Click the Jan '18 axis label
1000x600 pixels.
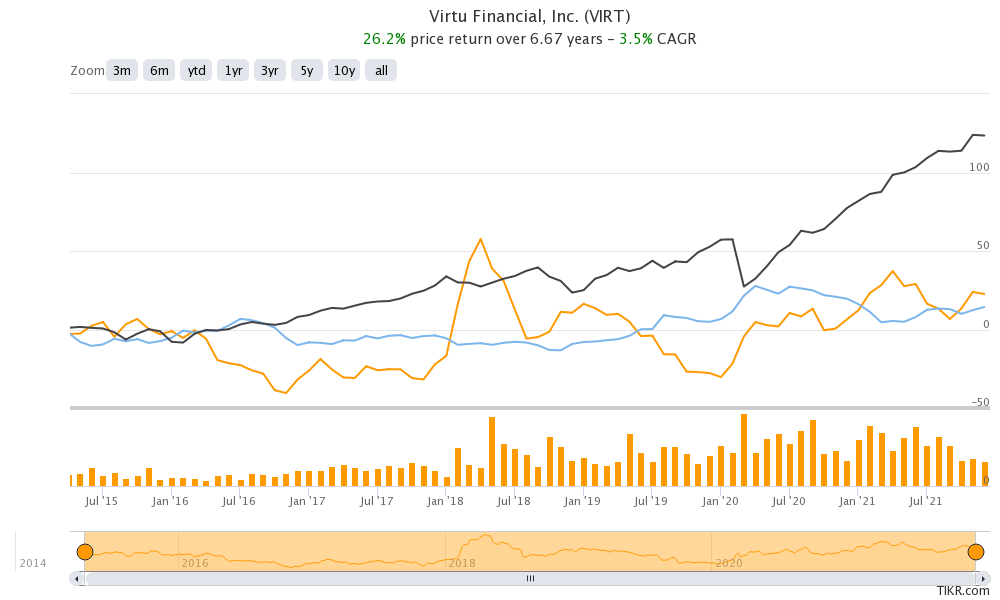(x=445, y=501)
